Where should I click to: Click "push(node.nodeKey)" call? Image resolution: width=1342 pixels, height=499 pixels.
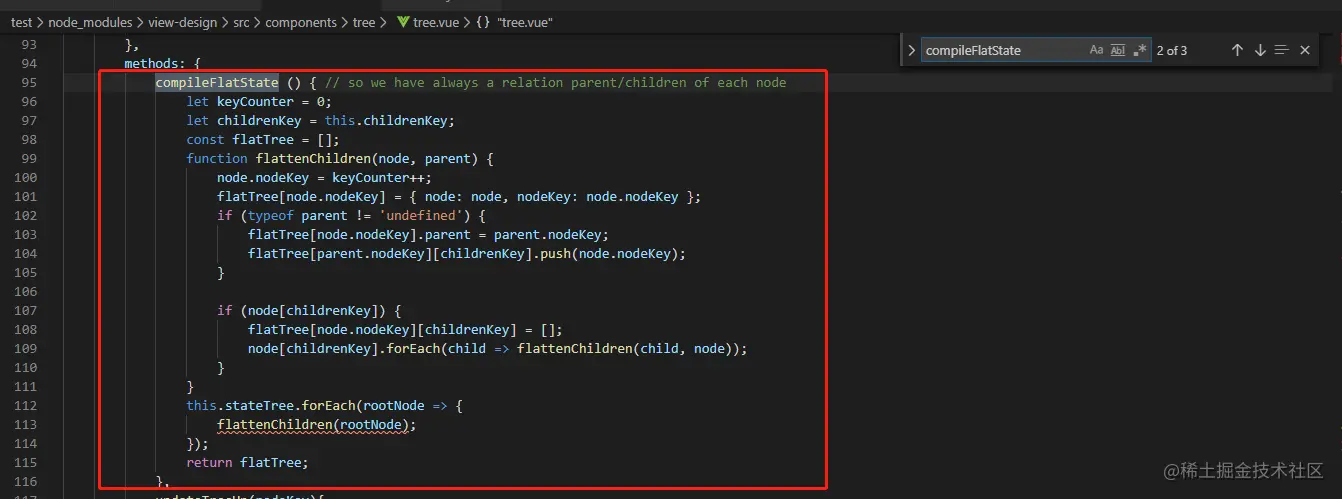point(609,253)
